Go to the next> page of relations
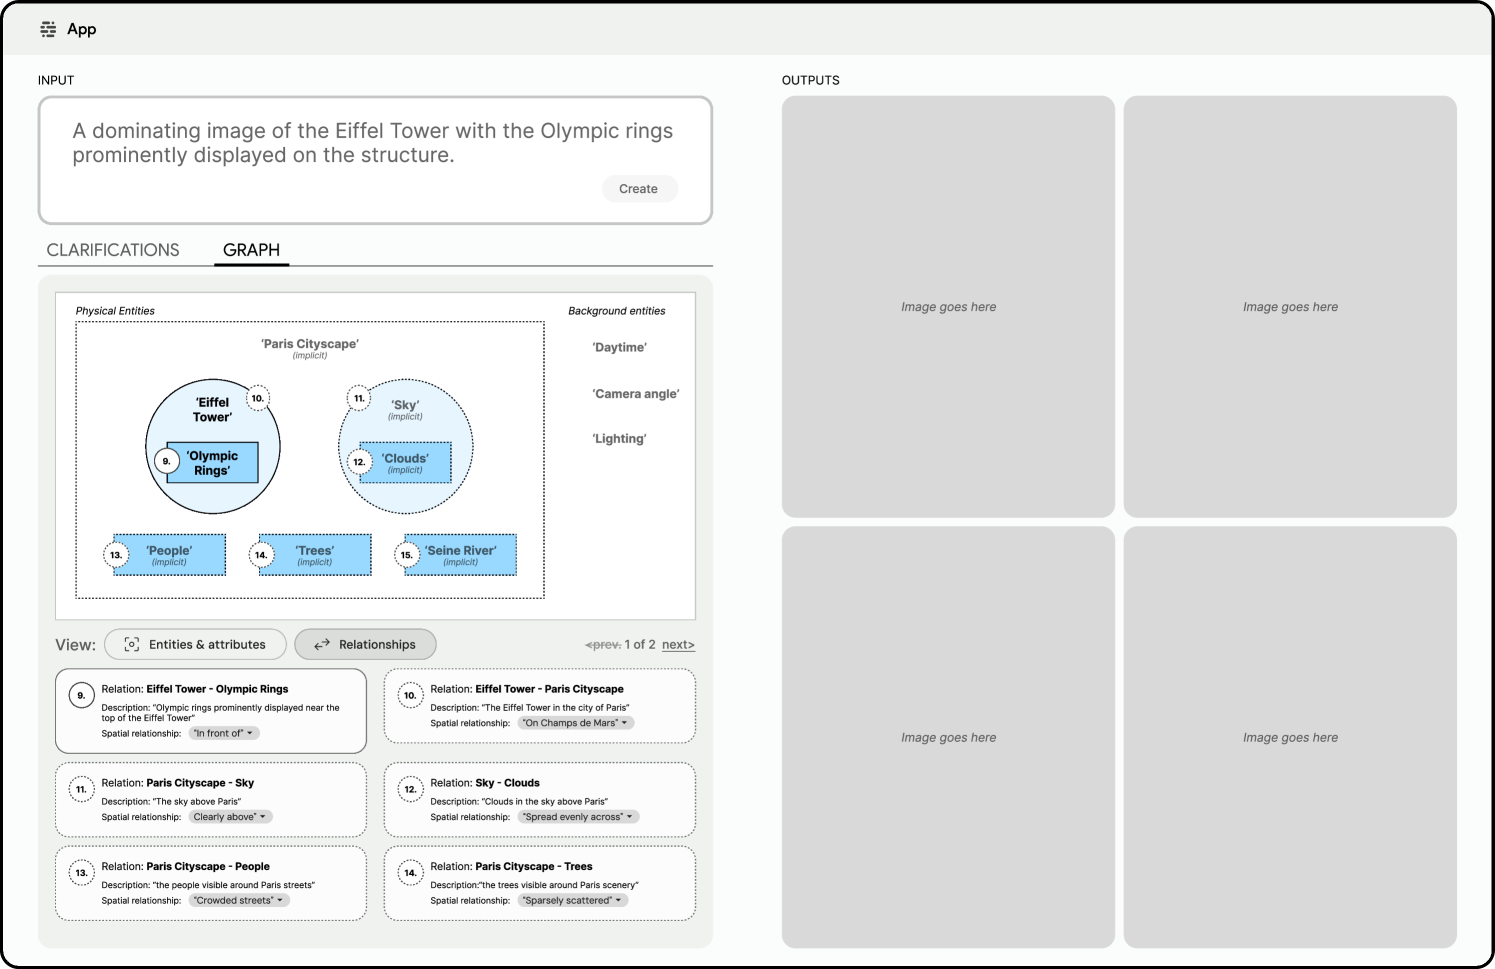This screenshot has width=1495, height=969. 678,645
